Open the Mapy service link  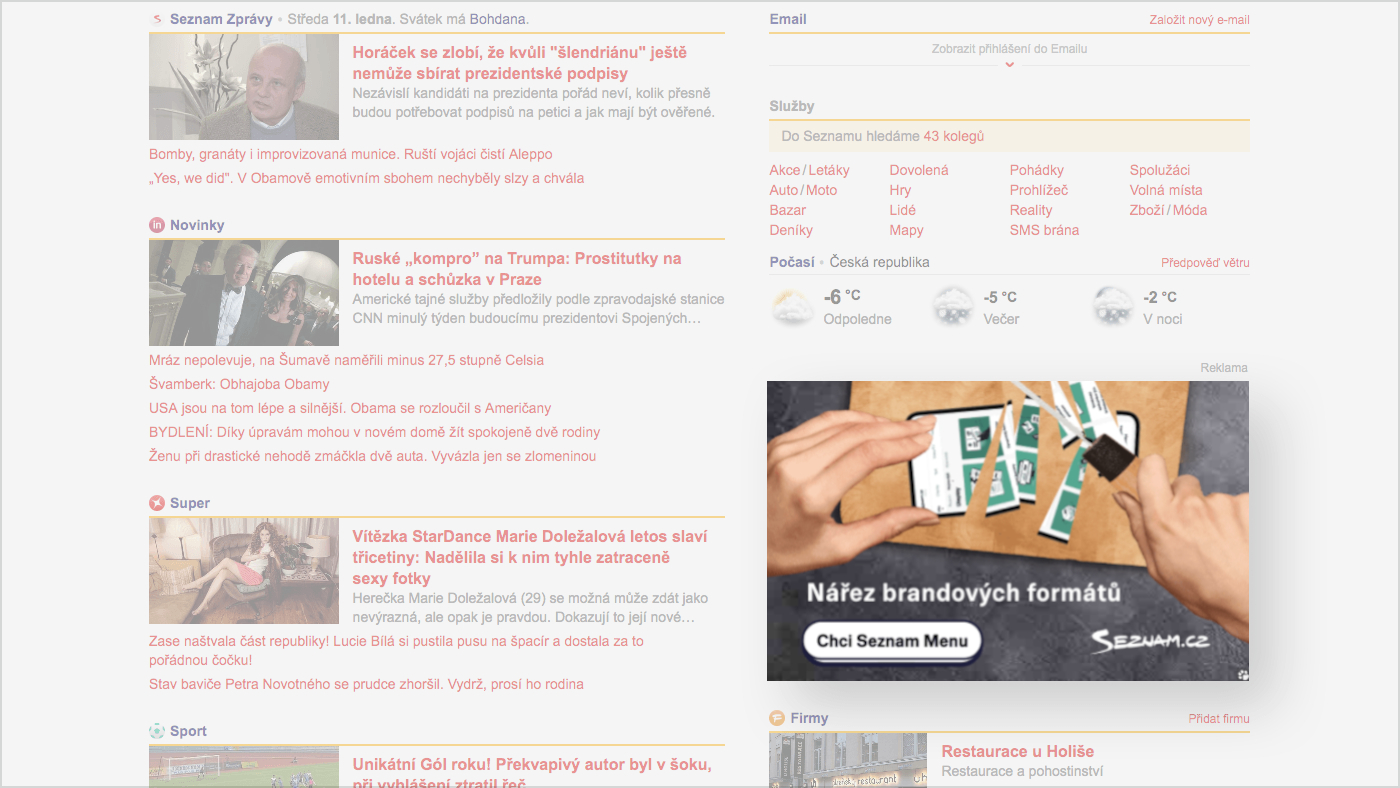point(906,230)
